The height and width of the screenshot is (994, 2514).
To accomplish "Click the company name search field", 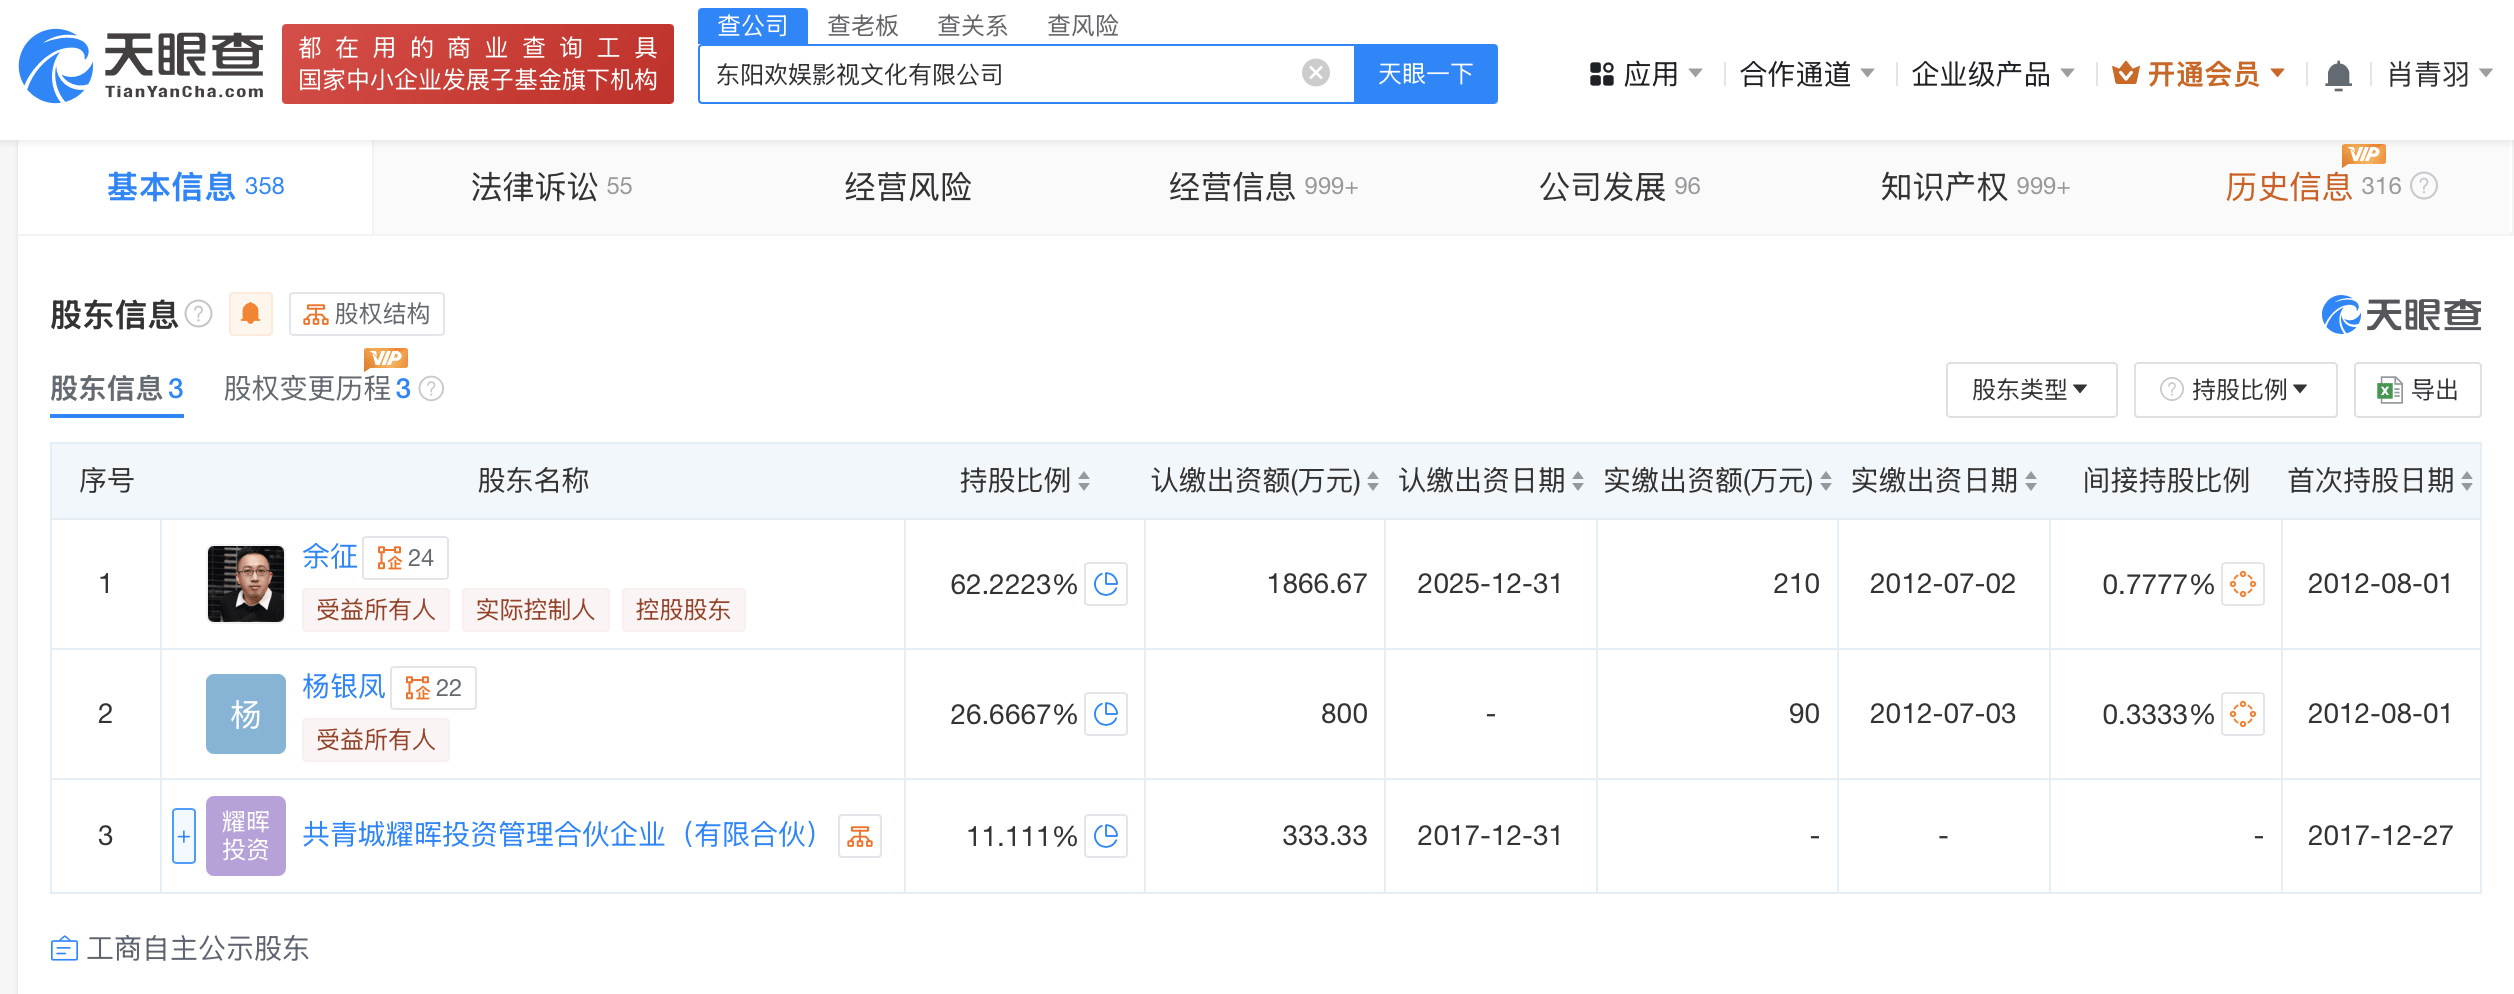I will point(1000,74).
